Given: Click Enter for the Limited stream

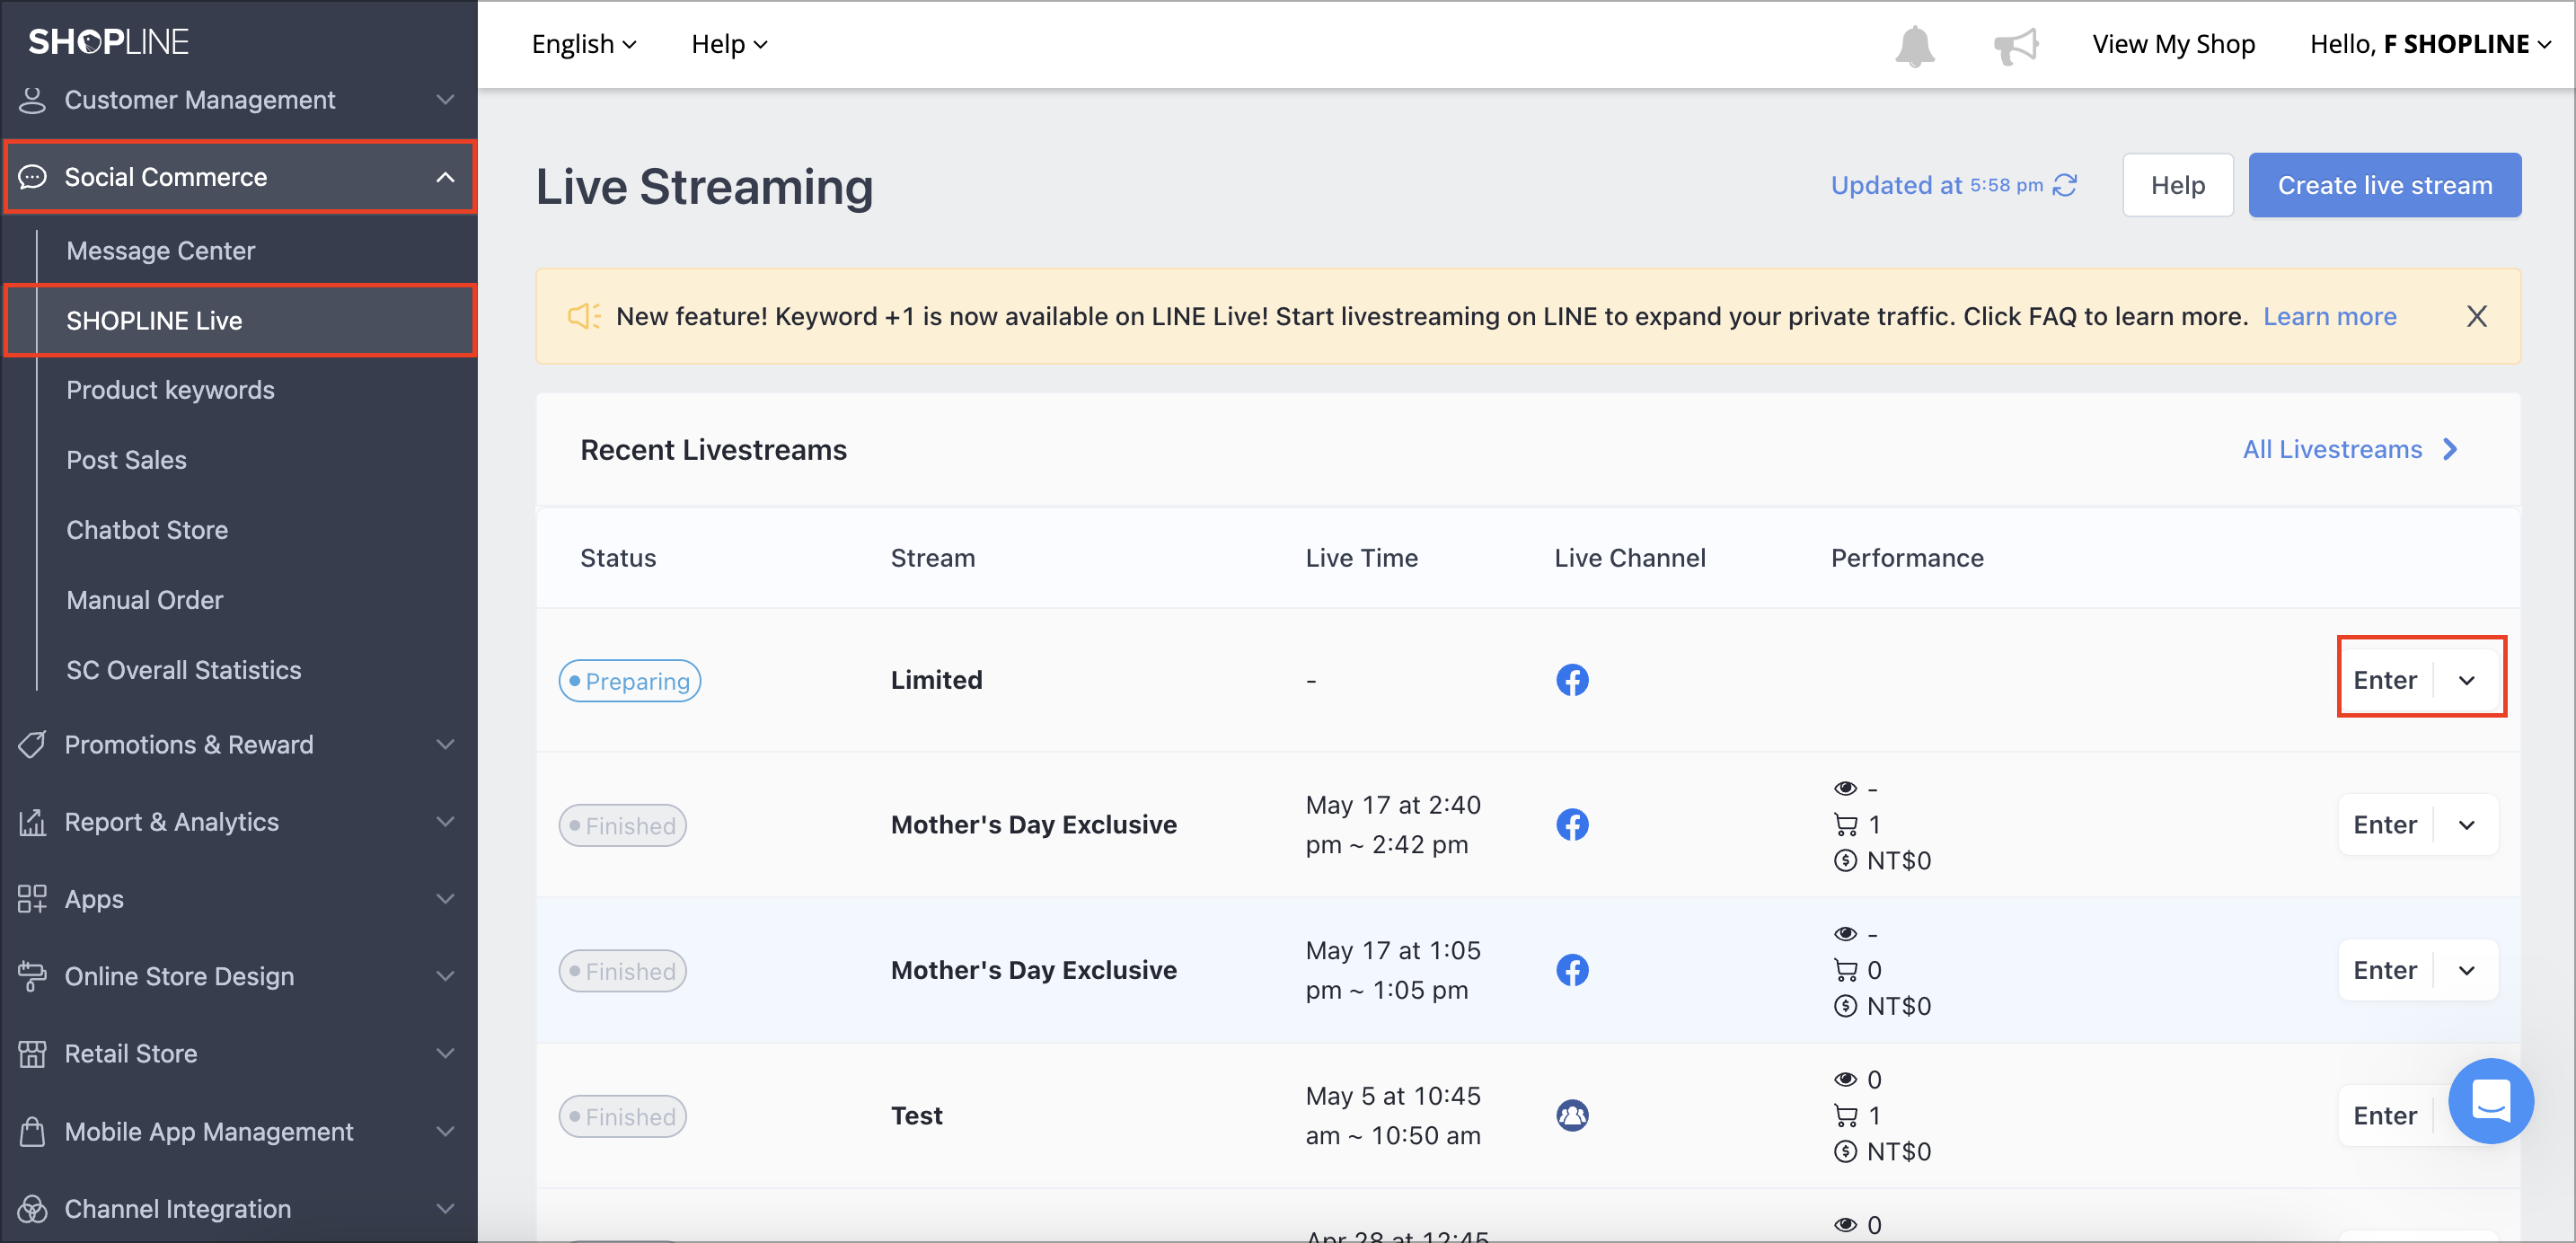Looking at the screenshot, I should 2384,680.
